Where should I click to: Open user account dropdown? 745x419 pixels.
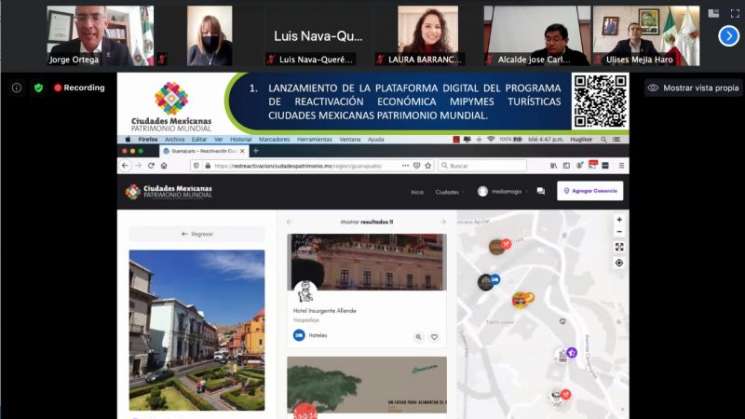tap(501, 191)
